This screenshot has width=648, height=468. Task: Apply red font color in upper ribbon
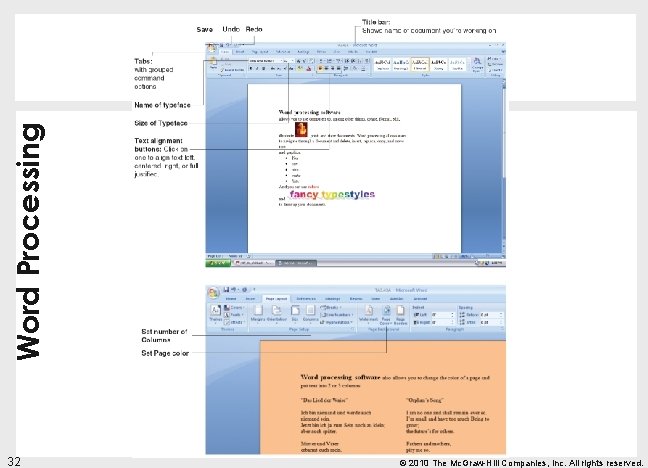[309, 69]
